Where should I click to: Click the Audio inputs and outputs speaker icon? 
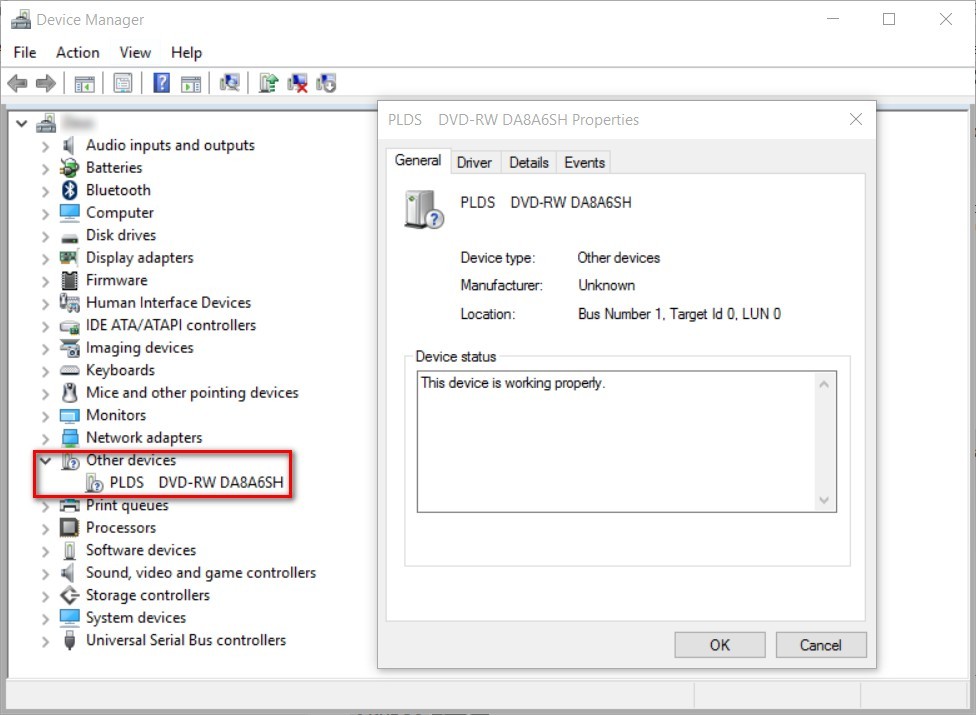point(68,145)
